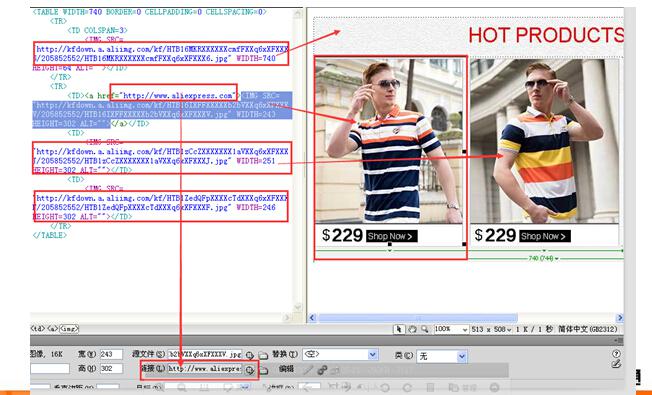Click the height field showing 302

(x=111, y=368)
